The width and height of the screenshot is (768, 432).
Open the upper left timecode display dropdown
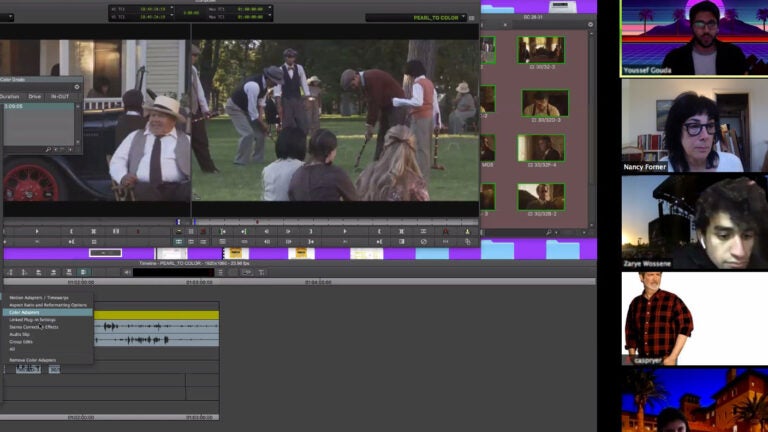171,9
